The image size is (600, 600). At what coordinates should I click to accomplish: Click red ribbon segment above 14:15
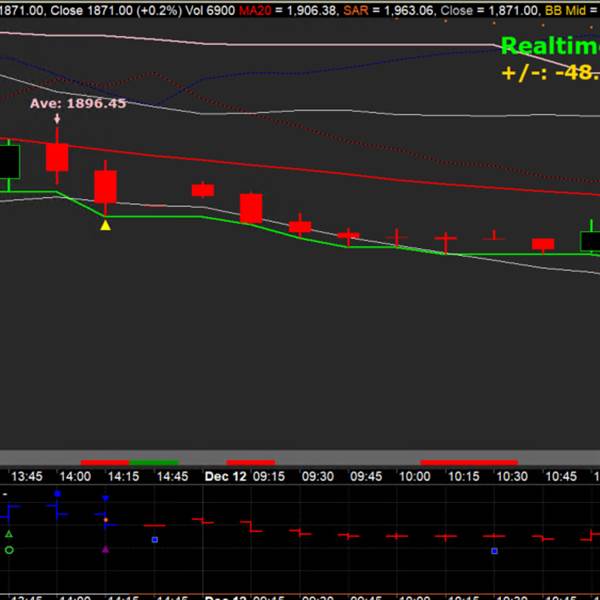pyautogui.click(x=105, y=462)
